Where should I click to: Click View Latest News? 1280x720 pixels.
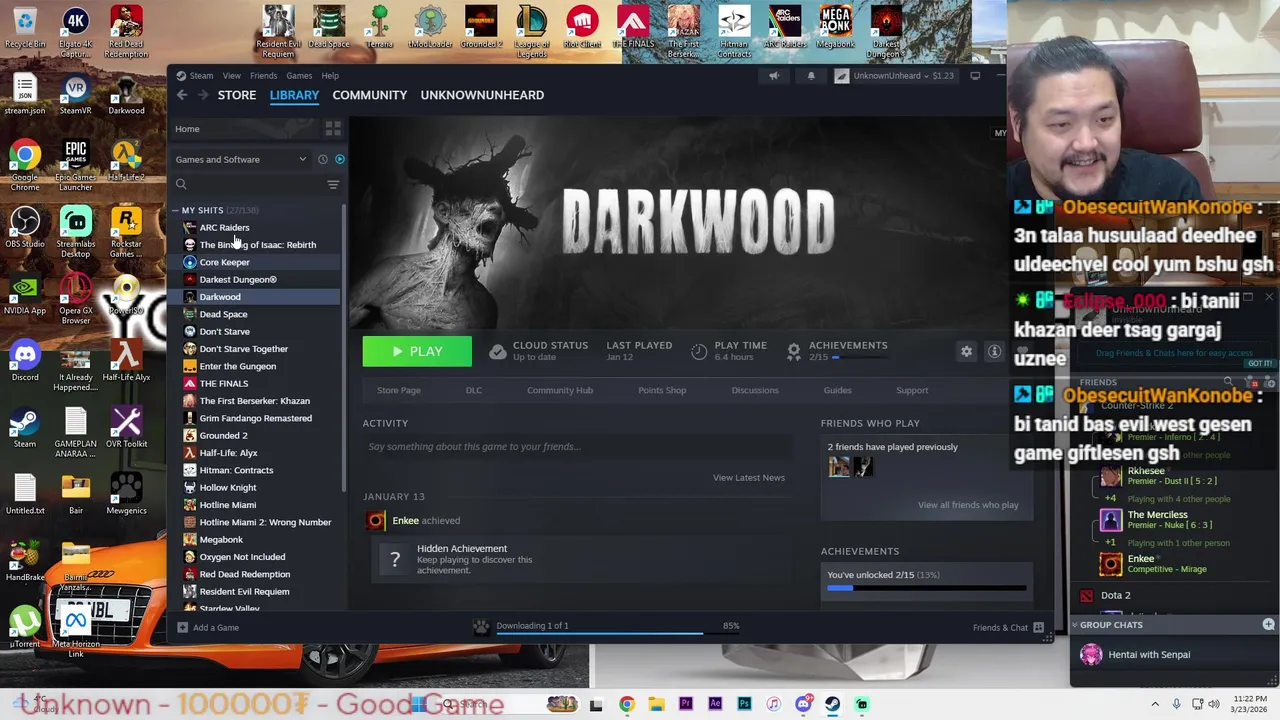point(749,478)
